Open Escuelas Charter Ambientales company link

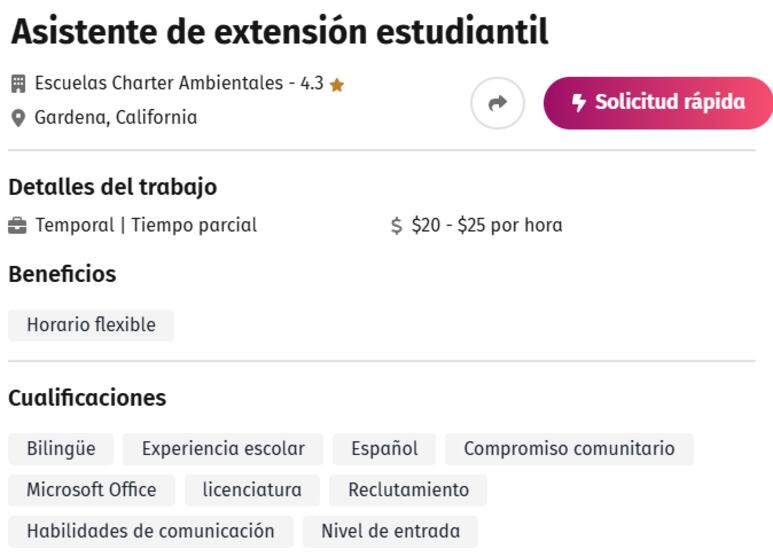[x=159, y=83]
